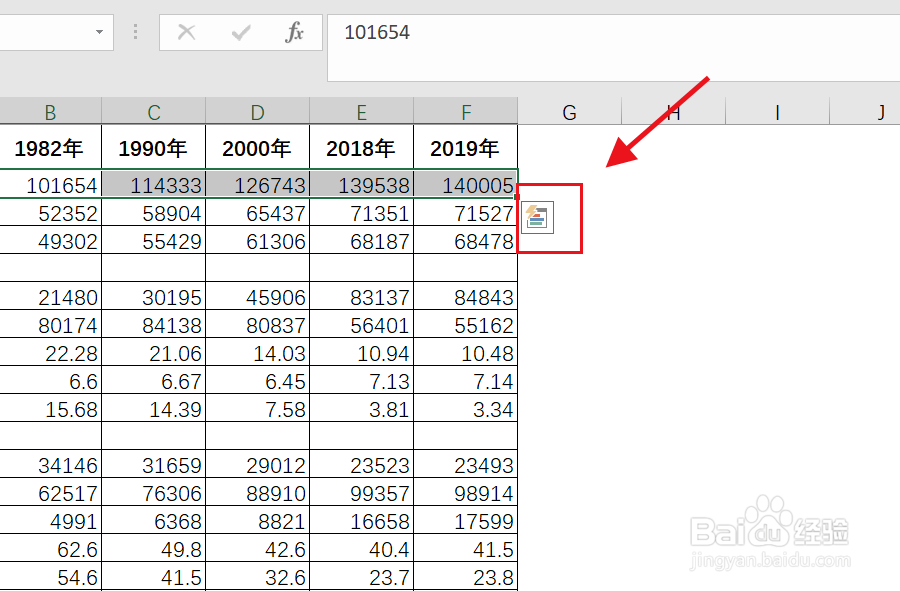Select cell containing 7.13
Screen dimensions: 900x591
(362, 380)
